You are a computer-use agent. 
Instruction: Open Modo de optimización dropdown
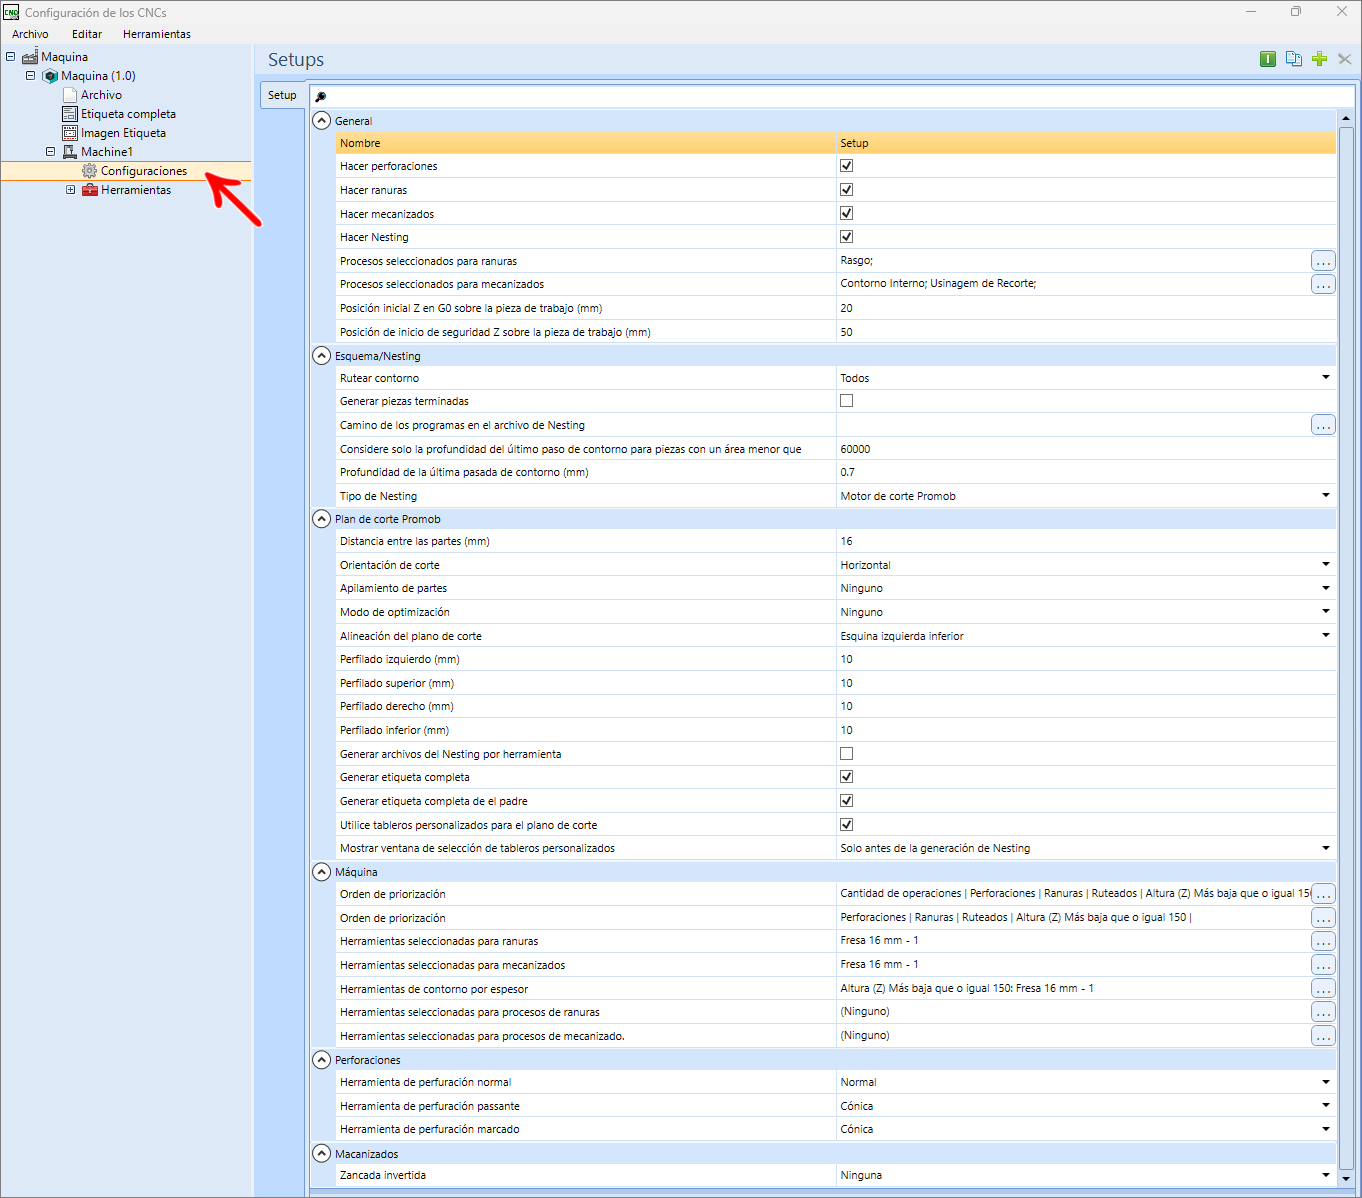click(x=1326, y=612)
